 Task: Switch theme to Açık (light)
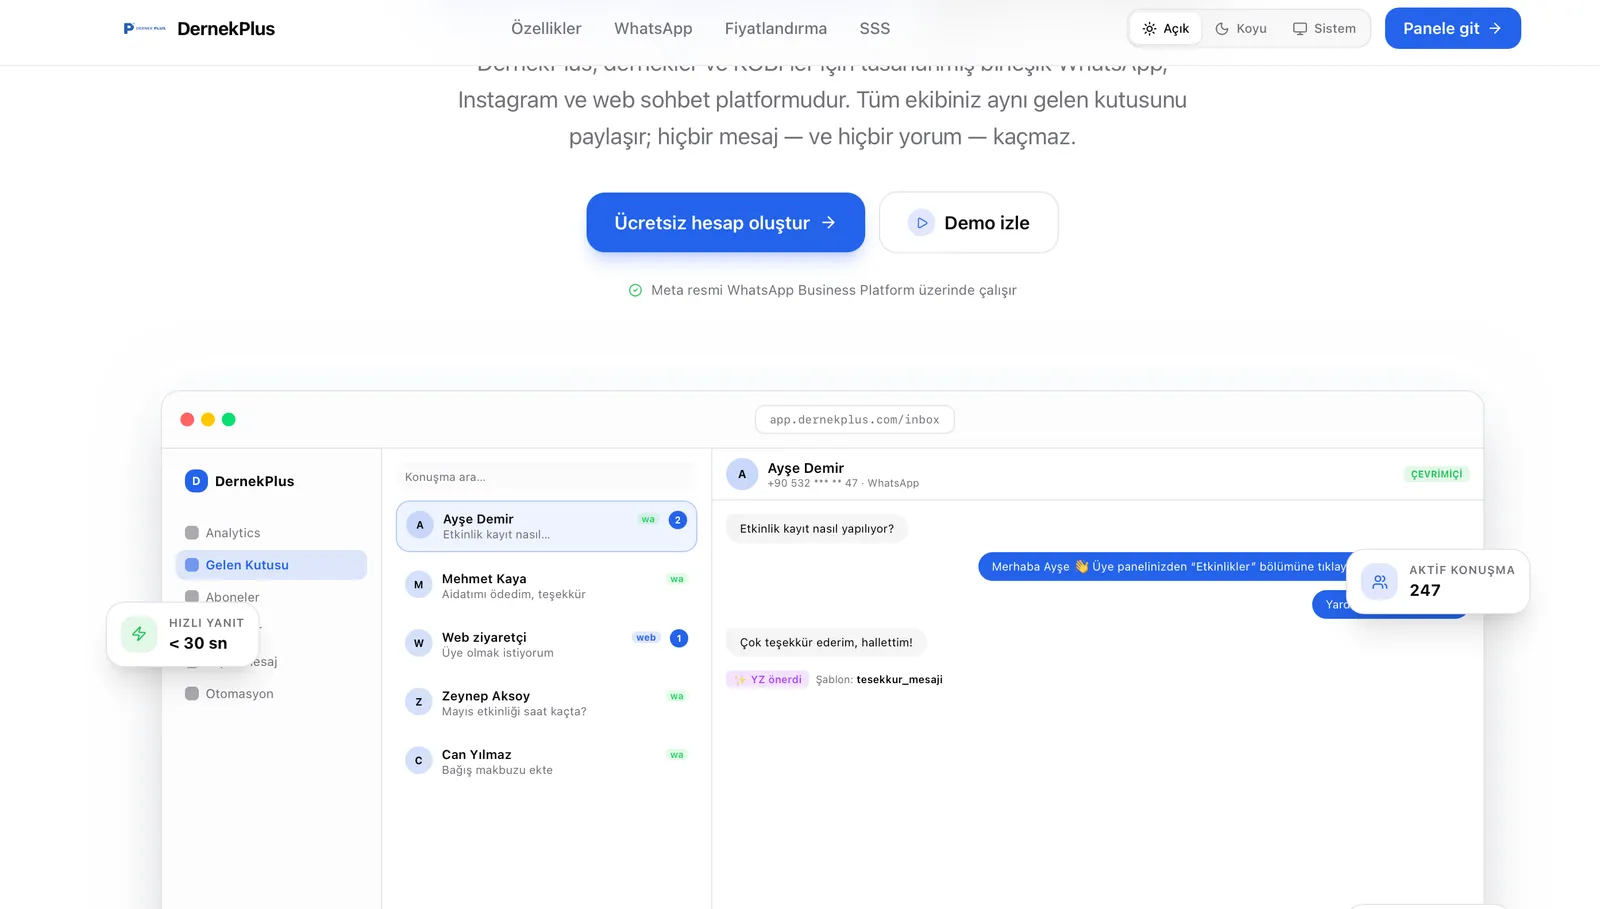point(1166,29)
